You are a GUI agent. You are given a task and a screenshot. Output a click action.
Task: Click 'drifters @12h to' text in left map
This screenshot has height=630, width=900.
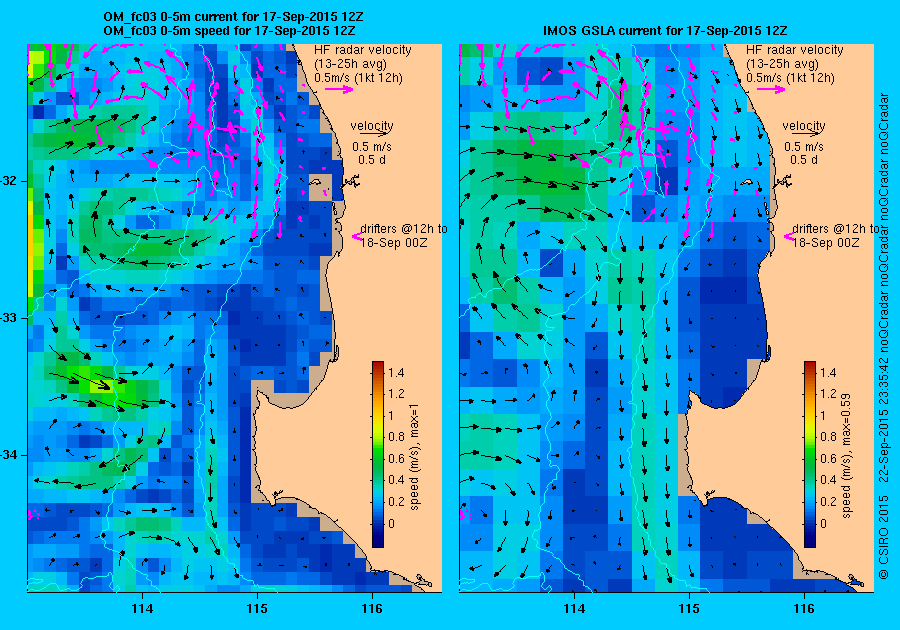pyautogui.click(x=404, y=228)
